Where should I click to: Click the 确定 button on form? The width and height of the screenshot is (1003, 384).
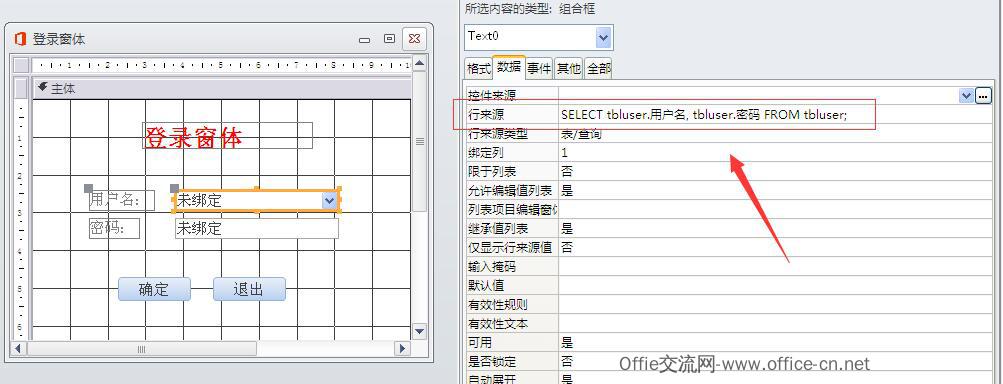tap(154, 289)
